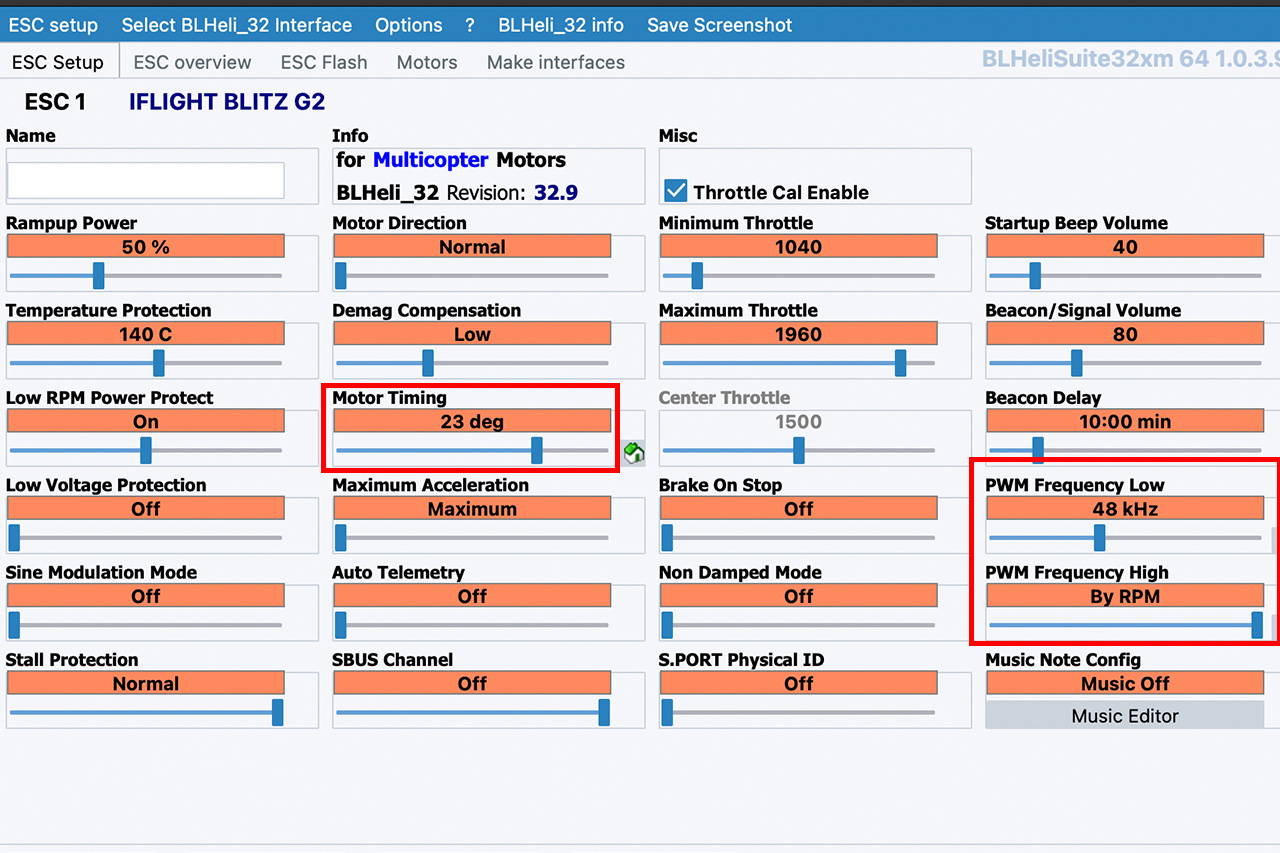The width and height of the screenshot is (1280, 853).
Task: Click the Maximum Acceleration Maximum value
Action: (x=472, y=508)
